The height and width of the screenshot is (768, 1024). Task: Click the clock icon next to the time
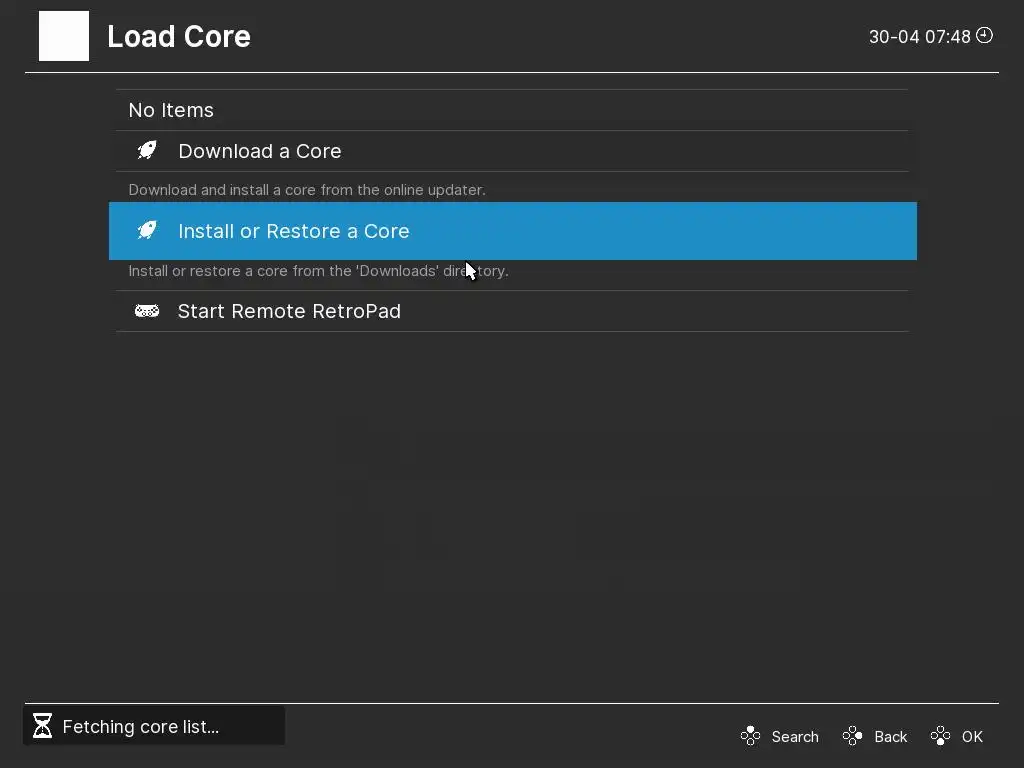tap(984, 36)
